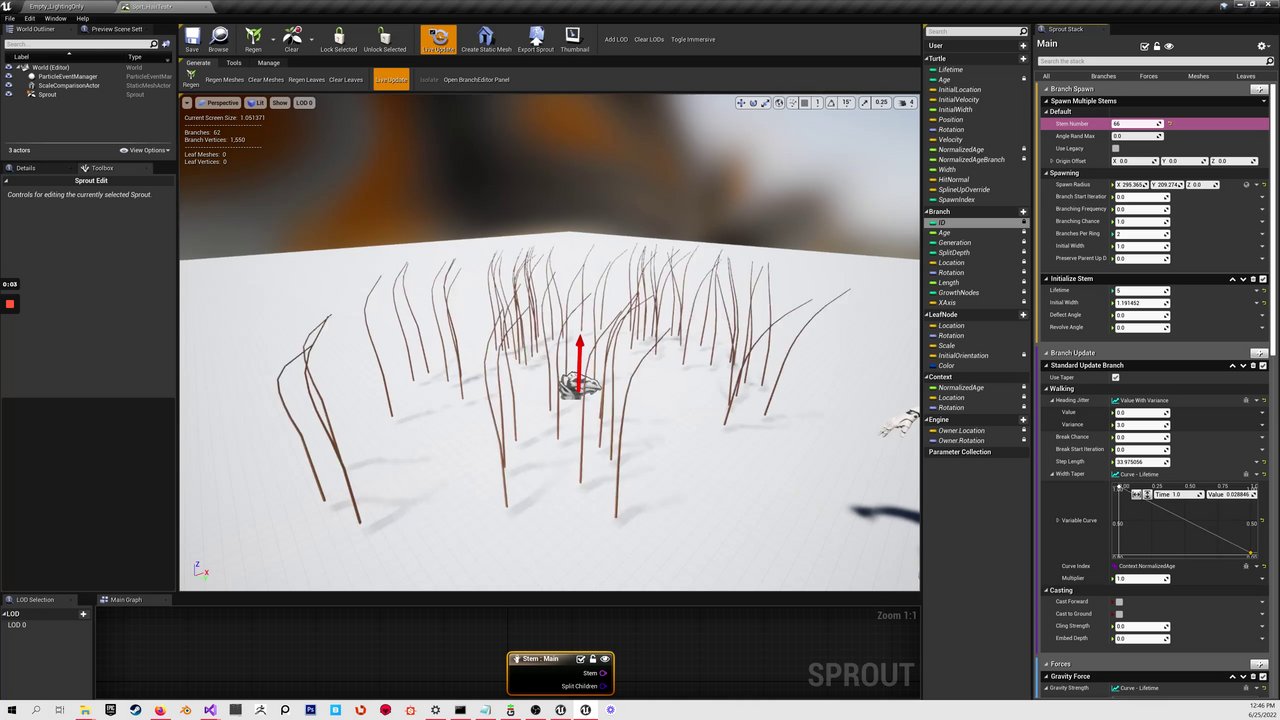The image size is (1280, 720).
Task: Click the small Regen icon in Generate tab
Action: 190,77
